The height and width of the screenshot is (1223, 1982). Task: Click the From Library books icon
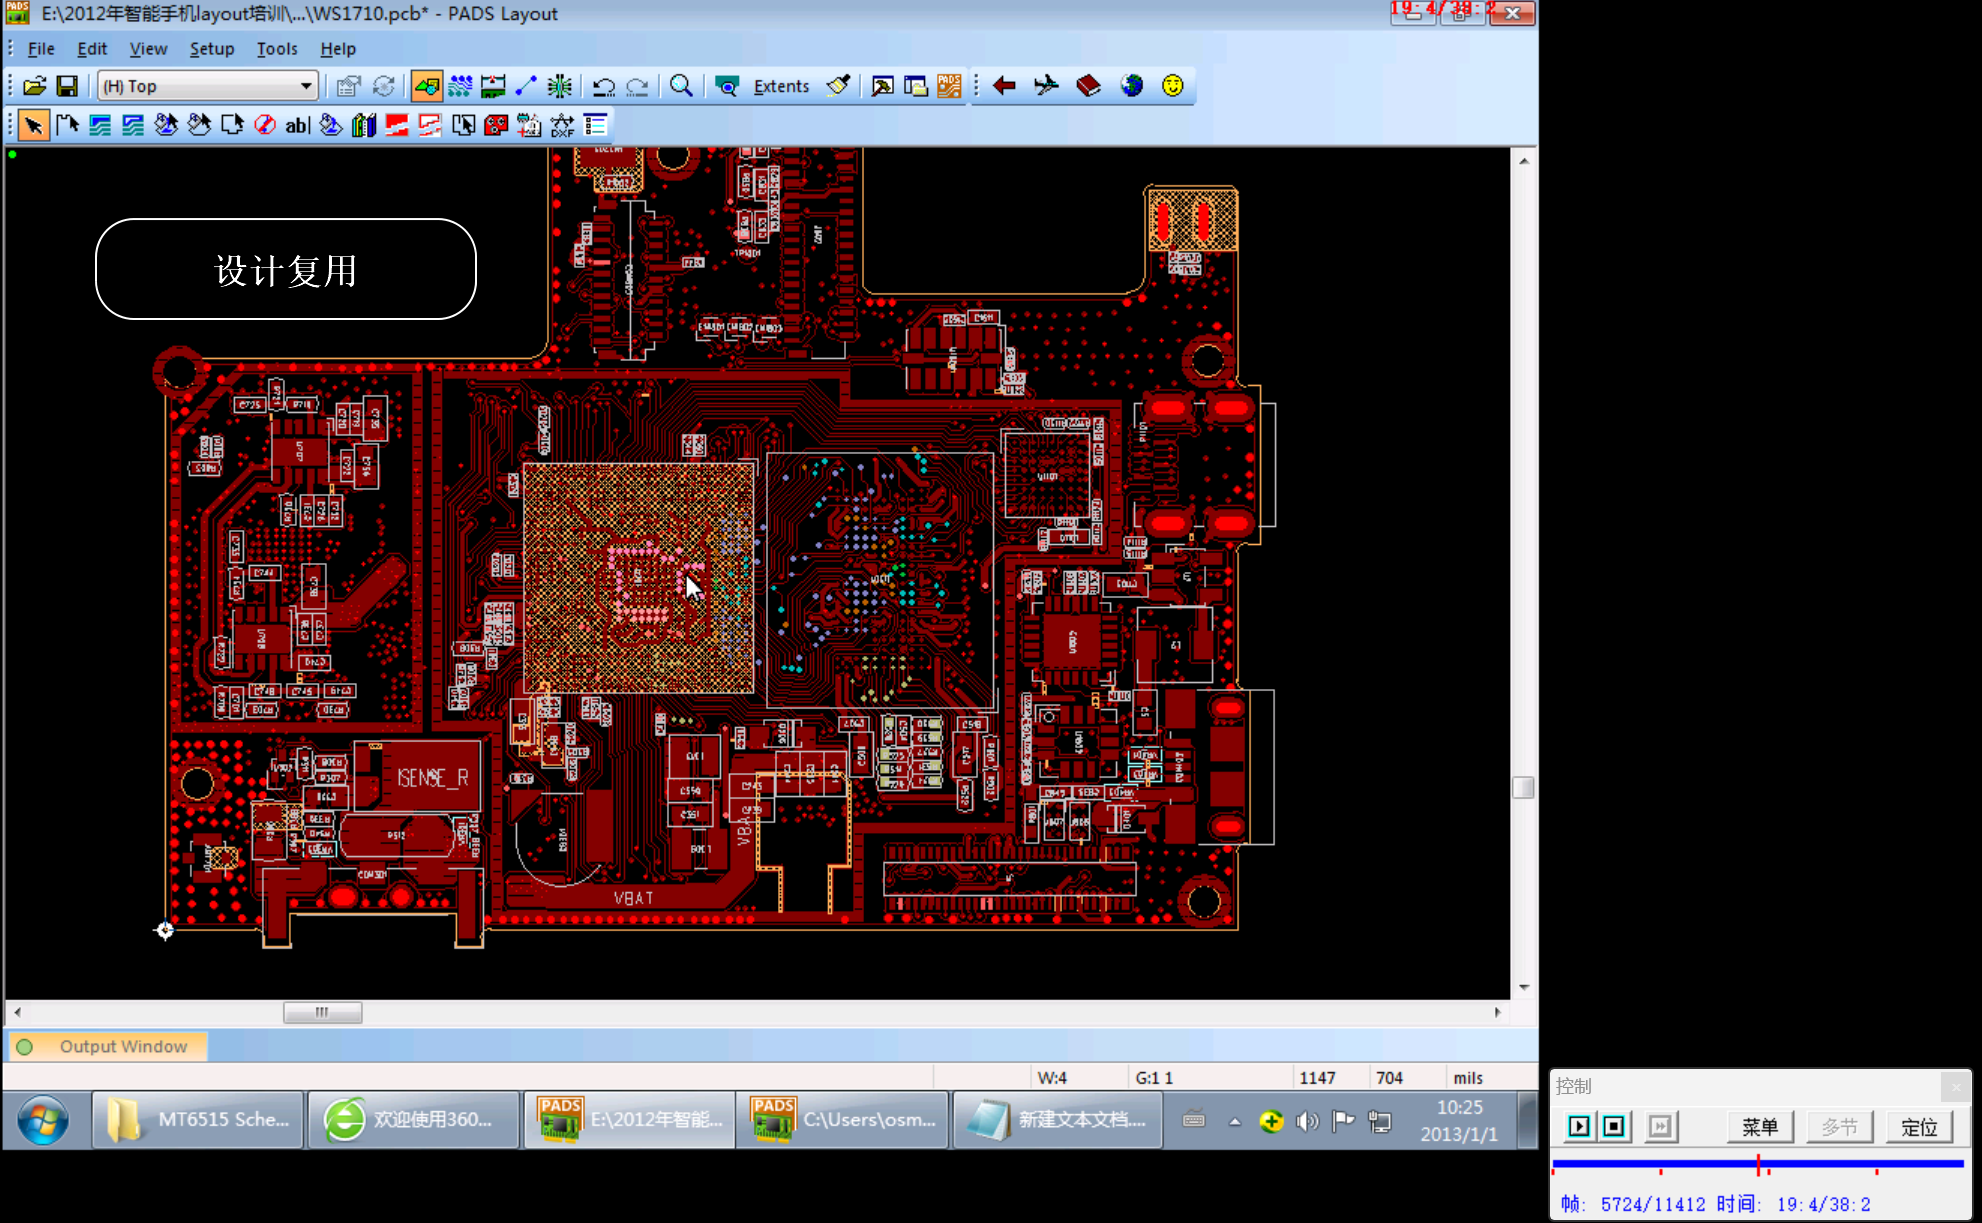[x=364, y=125]
